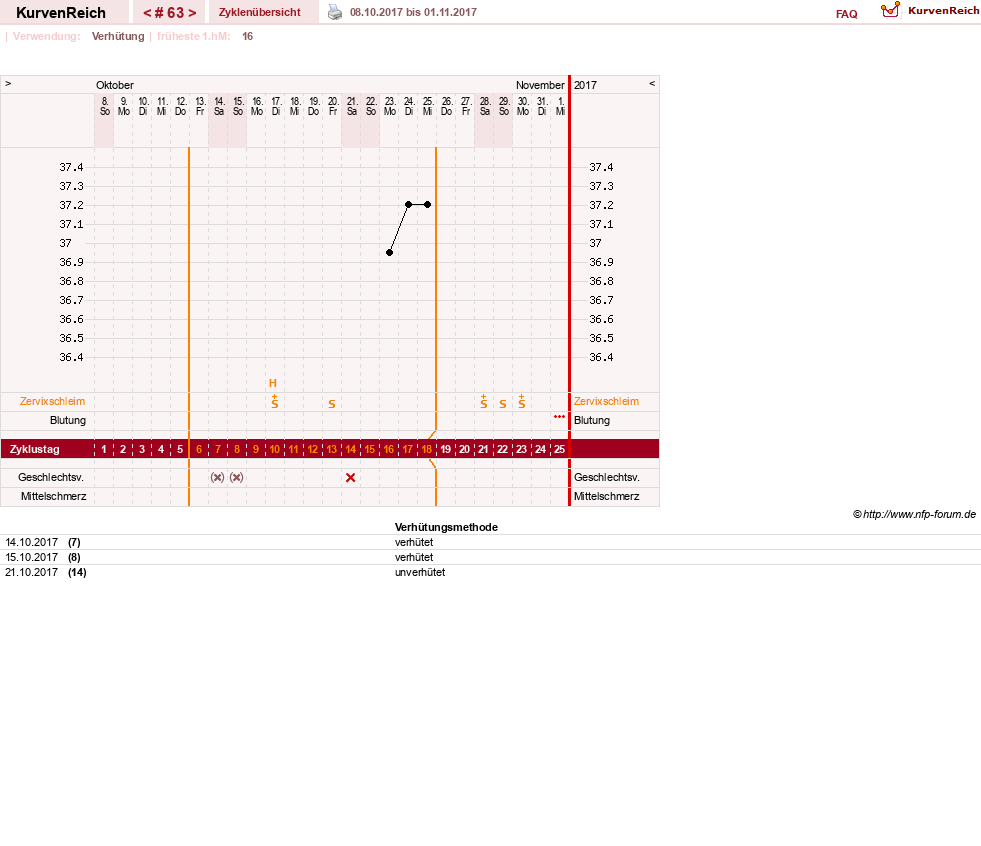Click the KurvenReich title
The height and width of the screenshot is (846, 981).
coord(61,13)
